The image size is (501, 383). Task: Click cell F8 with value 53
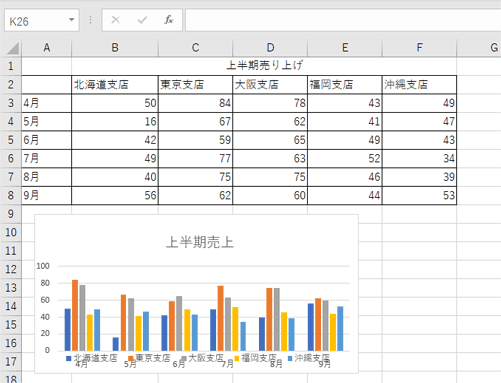(x=419, y=195)
